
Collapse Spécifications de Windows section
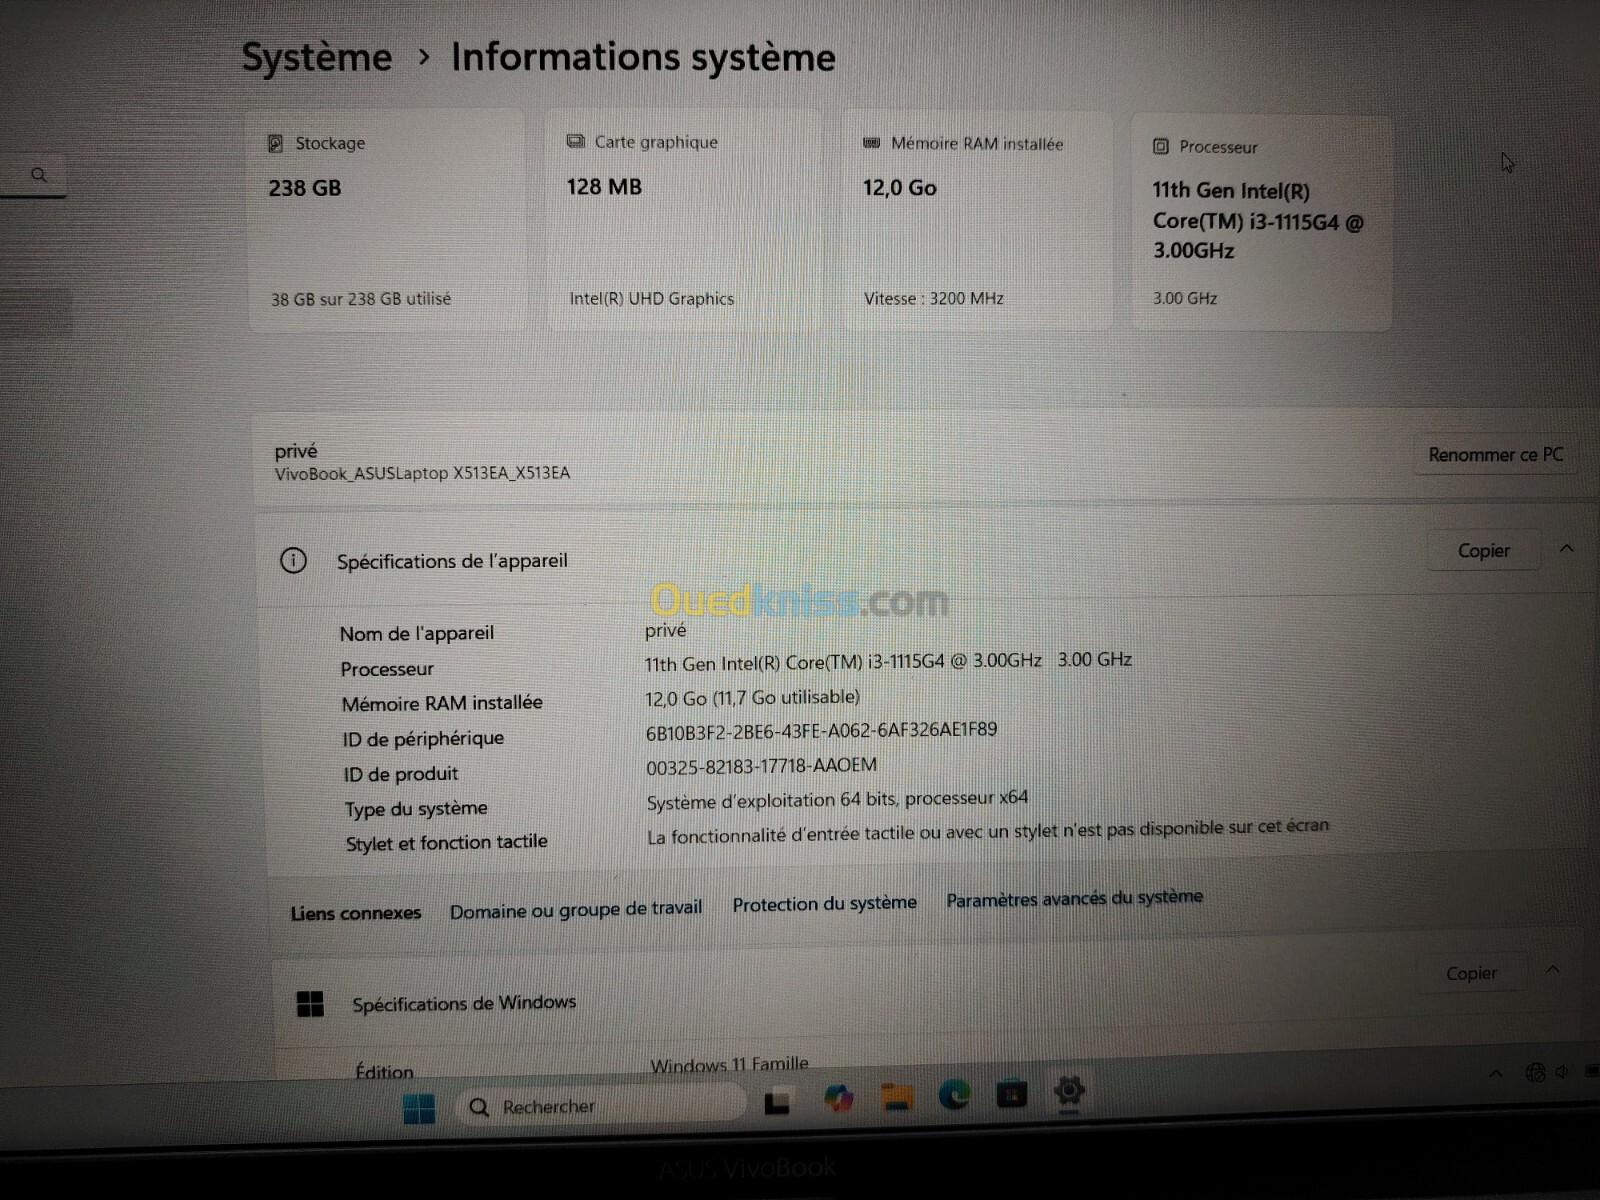pyautogui.click(x=1553, y=970)
